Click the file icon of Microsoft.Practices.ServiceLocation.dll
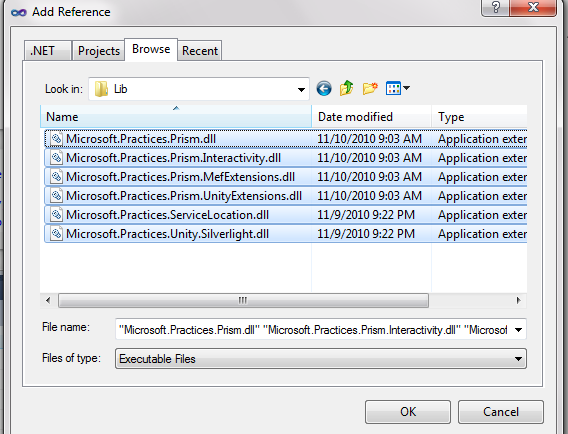568x434 pixels. pos(56,215)
